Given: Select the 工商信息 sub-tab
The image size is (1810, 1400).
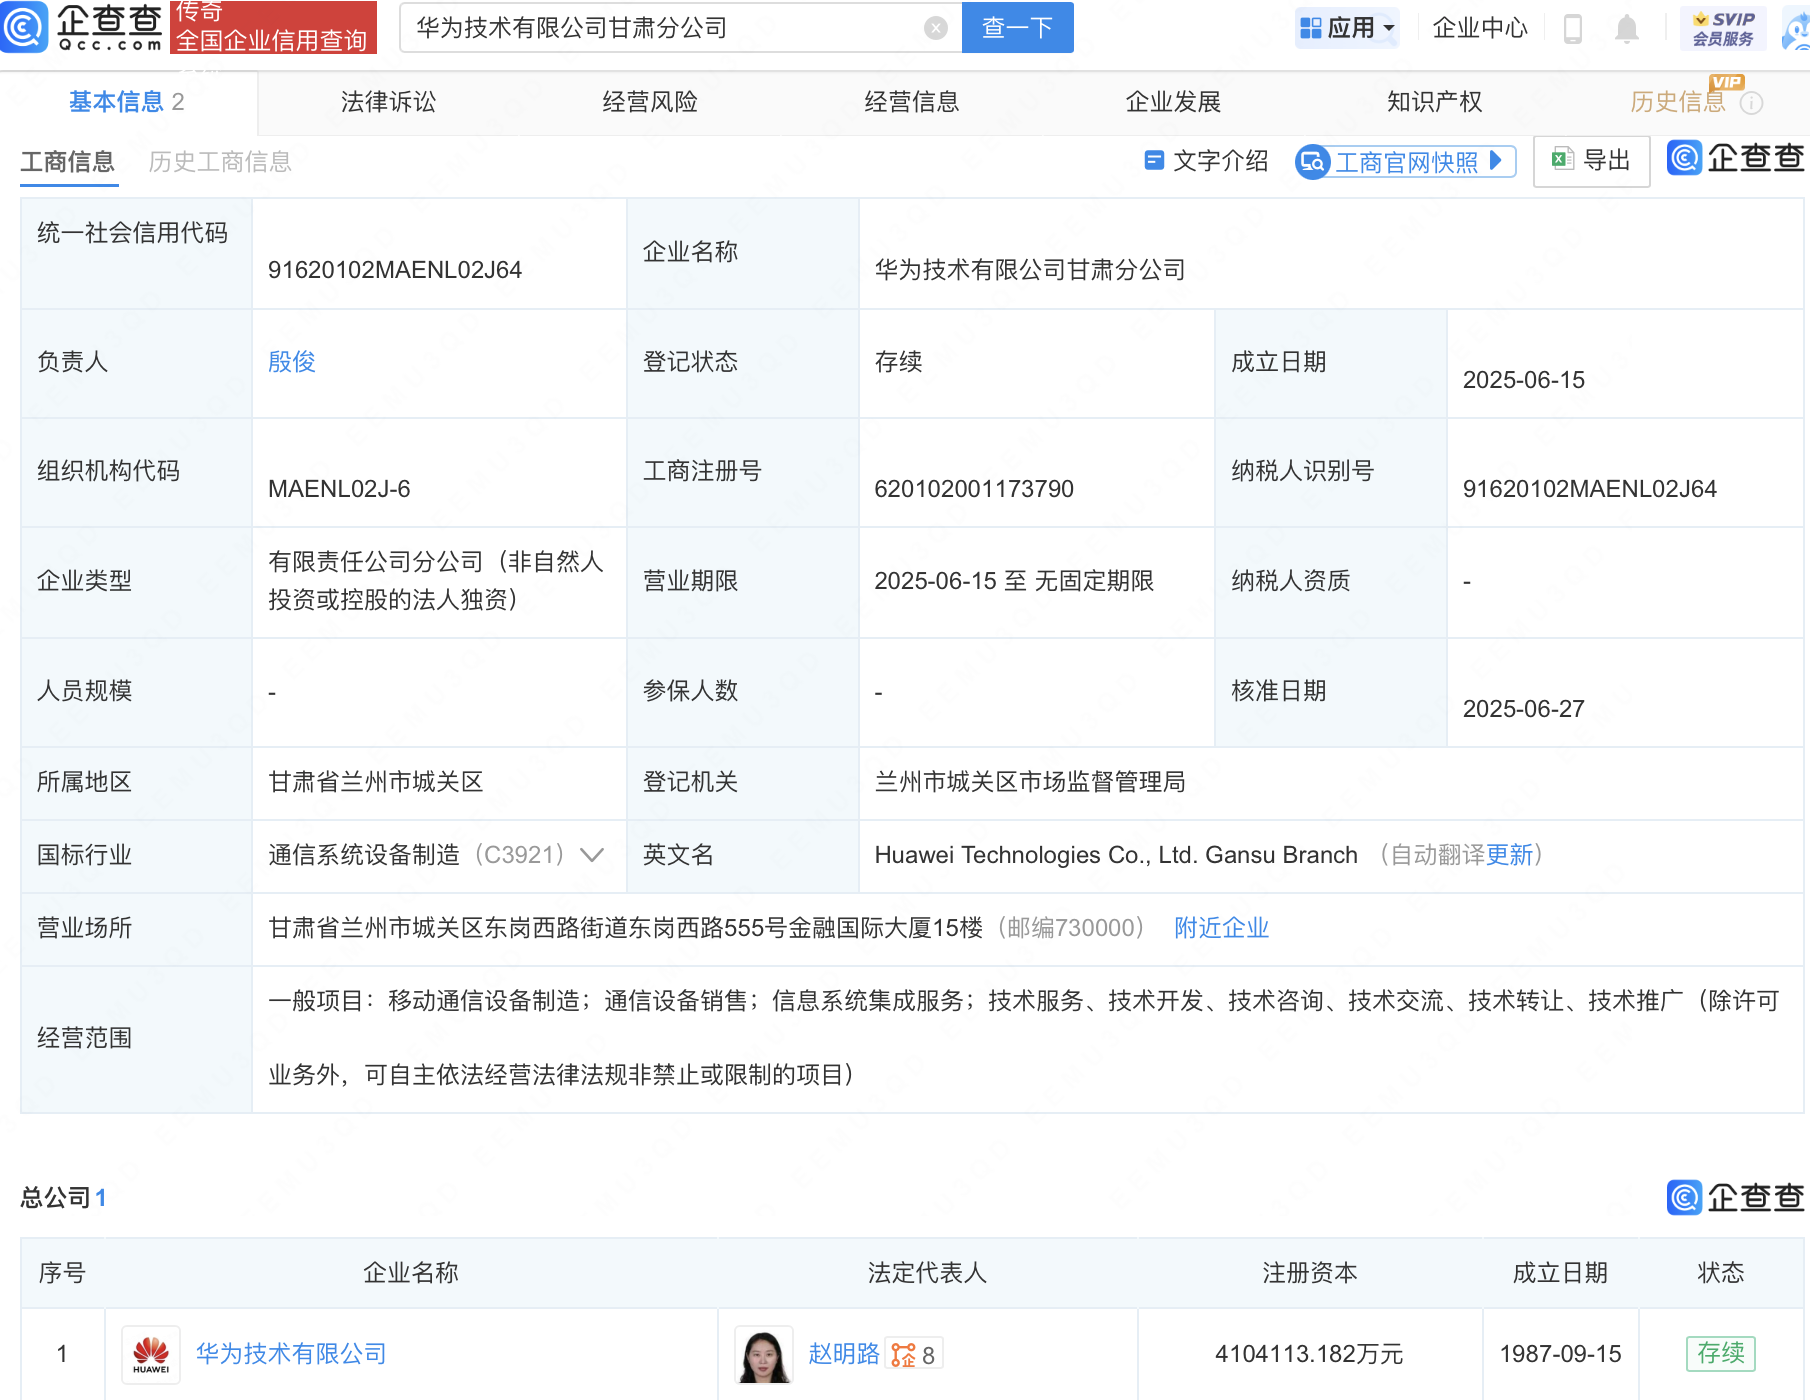Looking at the screenshot, I should tap(68, 162).
